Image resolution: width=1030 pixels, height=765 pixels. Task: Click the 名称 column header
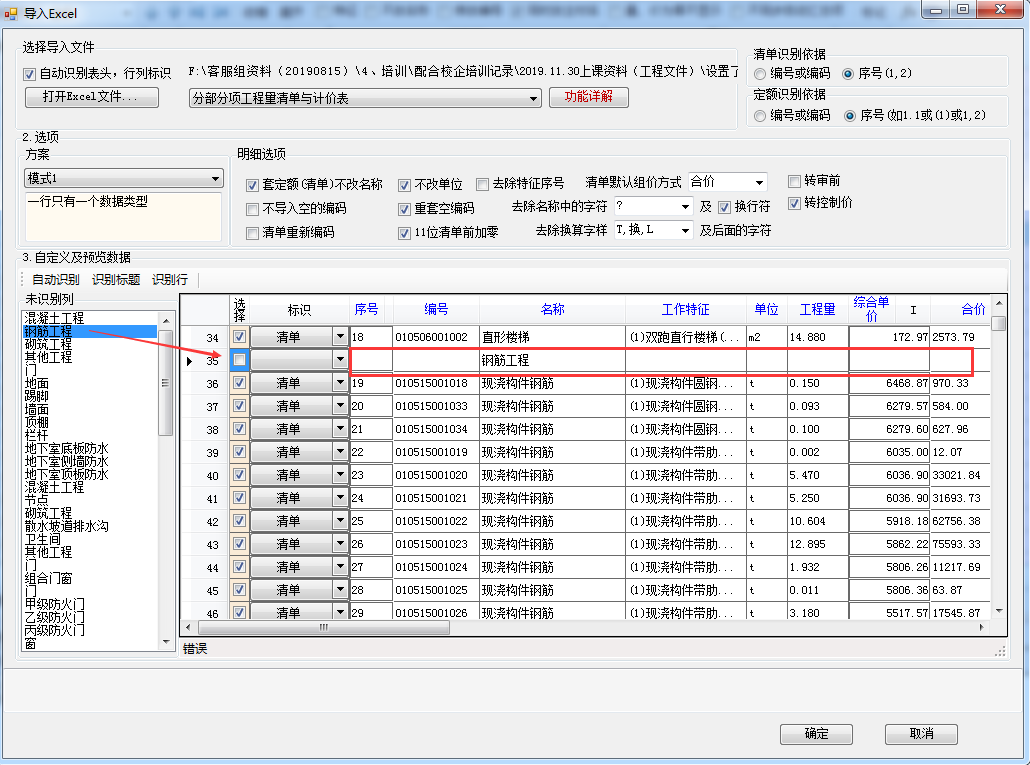552,310
